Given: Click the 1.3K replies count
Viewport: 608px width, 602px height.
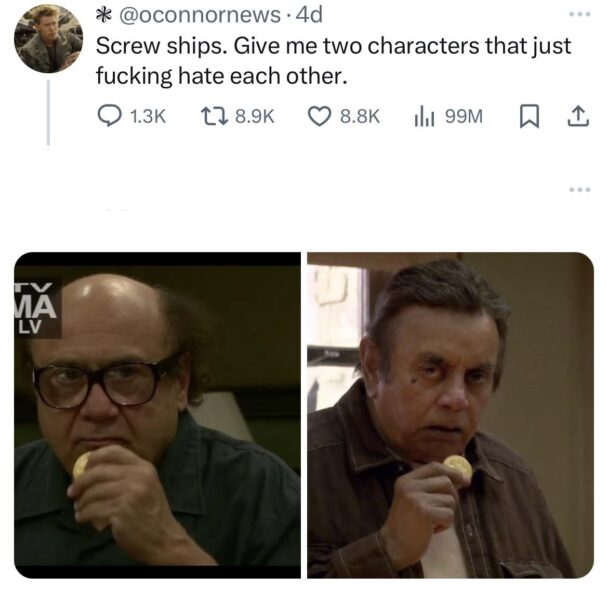Looking at the screenshot, I should point(148,116).
